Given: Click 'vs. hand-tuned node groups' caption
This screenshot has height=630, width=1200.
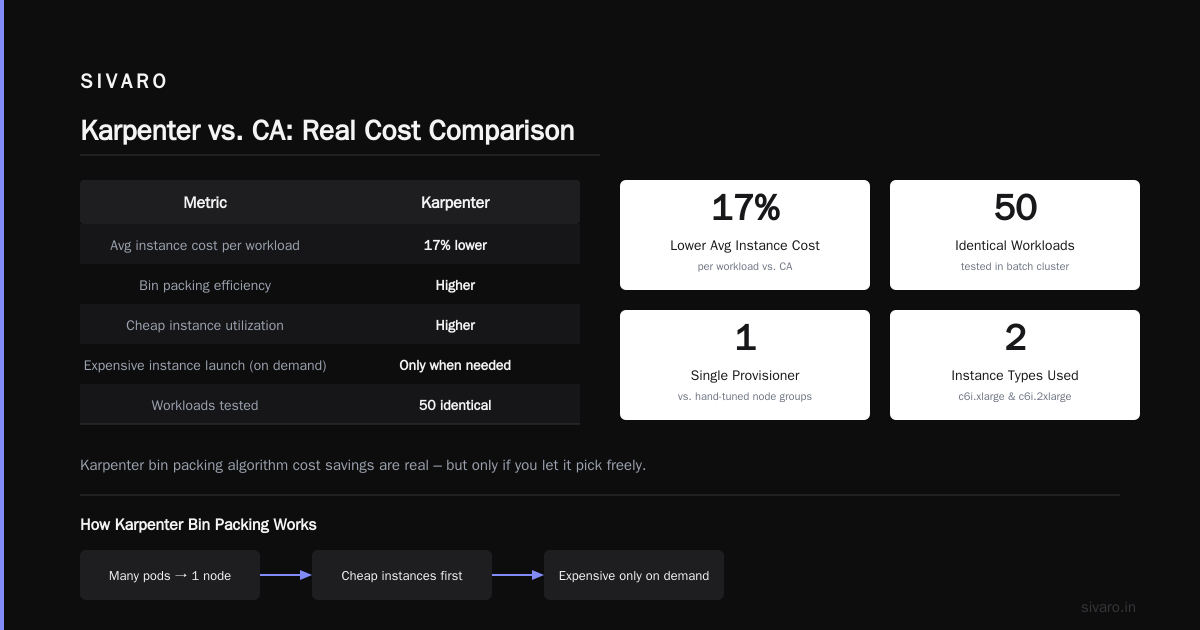Looking at the screenshot, I should (x=745, y=396).
